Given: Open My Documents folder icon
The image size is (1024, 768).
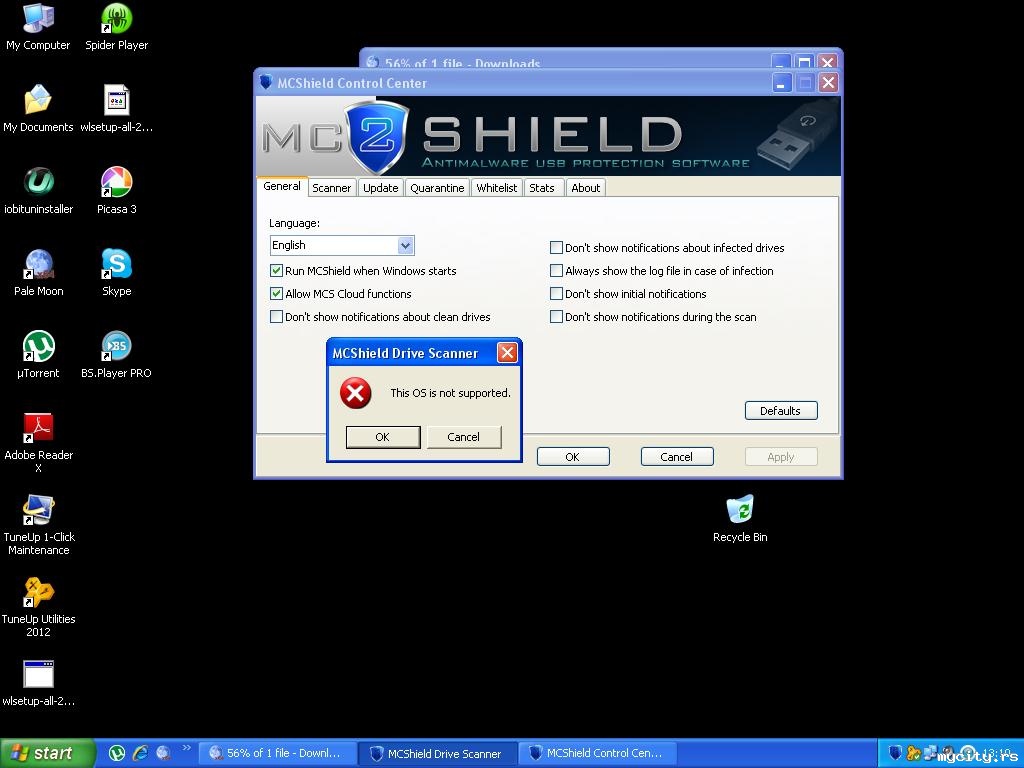Looking at the screenshot, I should pyautogui.click(x=38, y=108).
